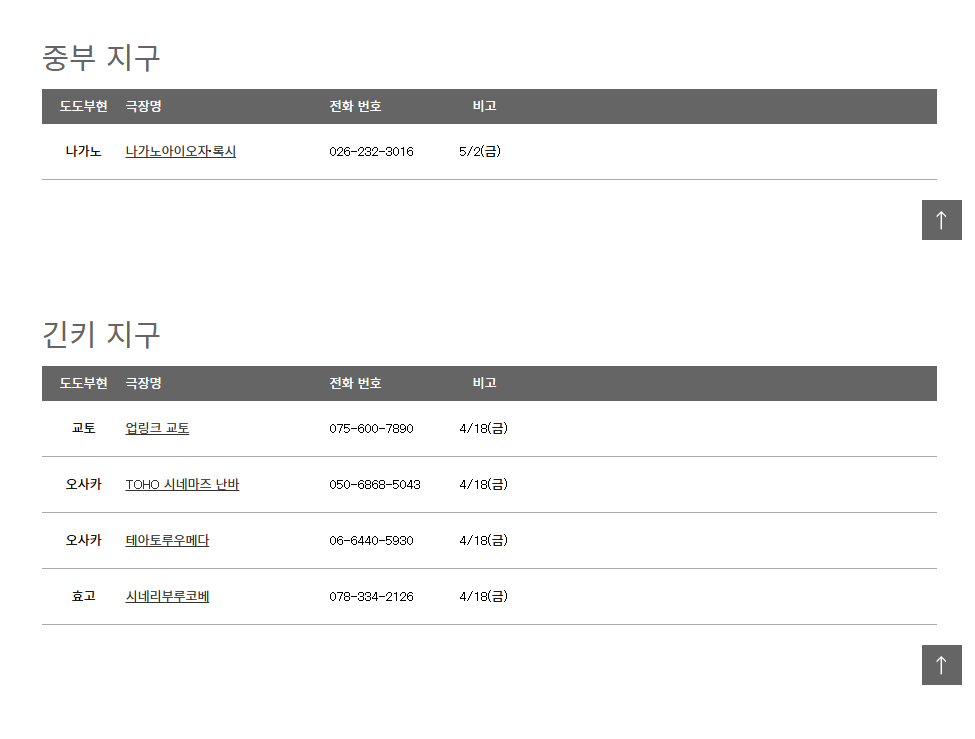Screen dimensions: 975x739
Task: Open the 나가노아이오자 록시 theater link
Action: click(180, 152)
